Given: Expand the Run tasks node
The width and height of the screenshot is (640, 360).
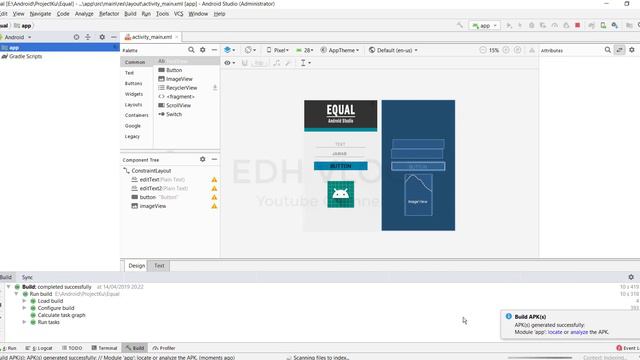Looking at the screenshot, I should point(24,322).
